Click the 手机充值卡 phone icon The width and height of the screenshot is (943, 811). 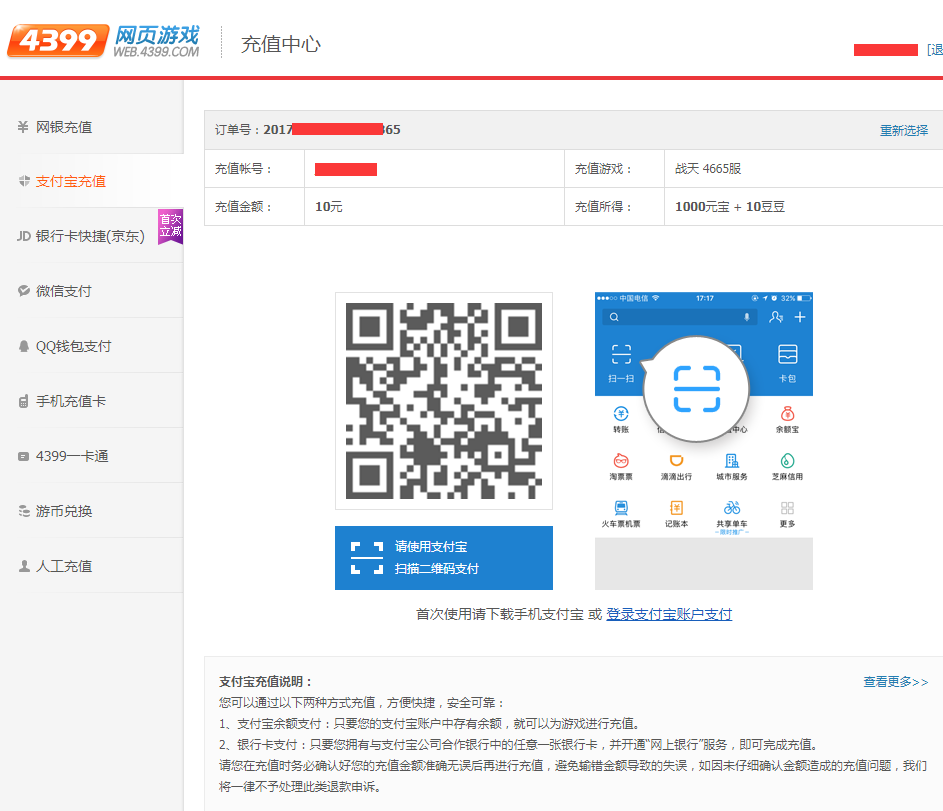click(x=24, y=401)
